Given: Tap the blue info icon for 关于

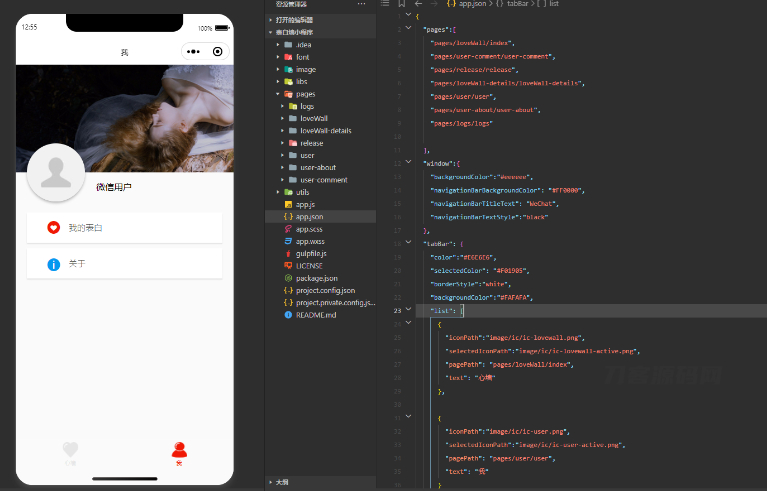Looking at the screenshot, I should (x=53, y=265).
